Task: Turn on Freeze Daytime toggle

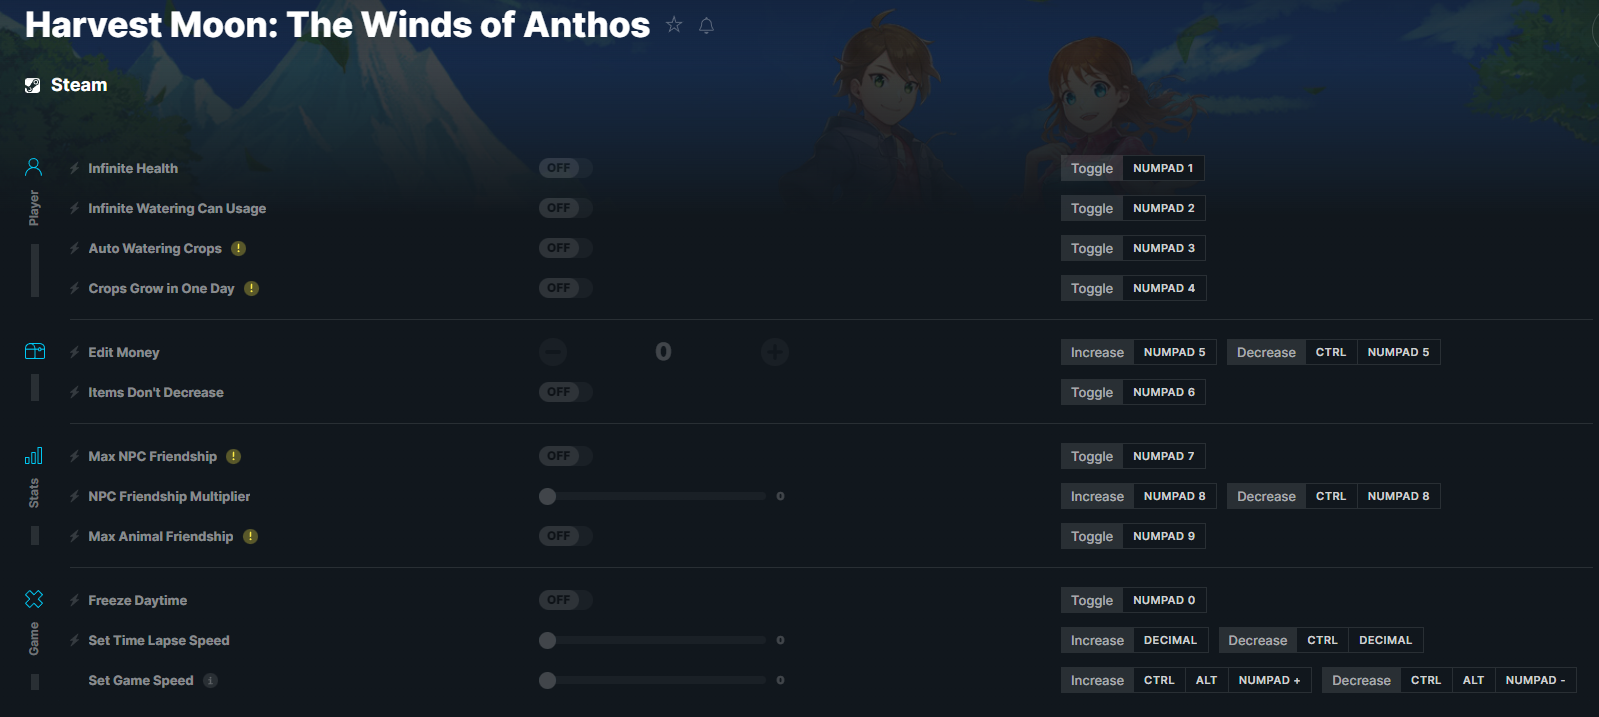Action: pyautogui.click(x=566, y=600)
